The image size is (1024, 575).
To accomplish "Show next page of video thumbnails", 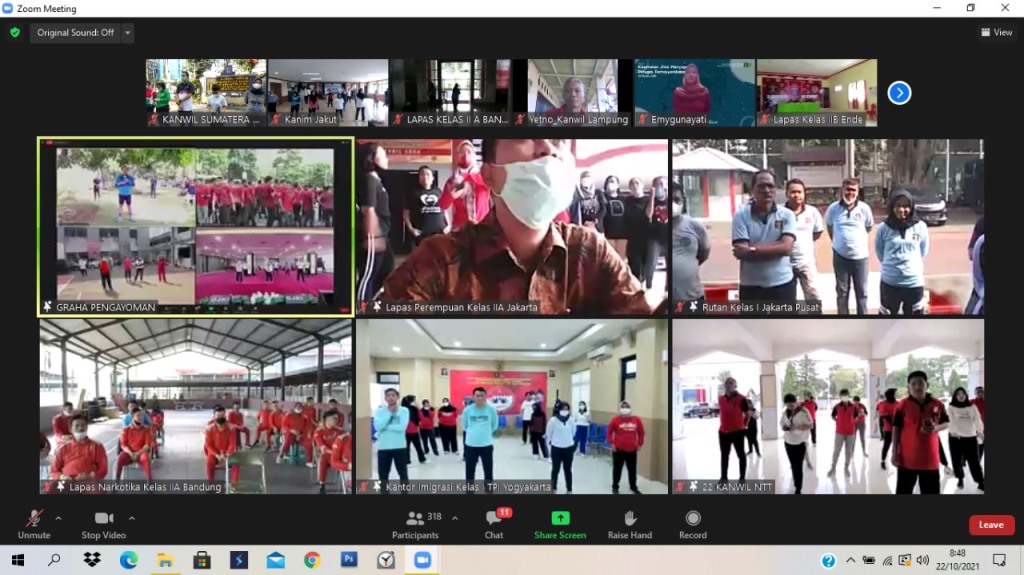I will coord(899,93).
